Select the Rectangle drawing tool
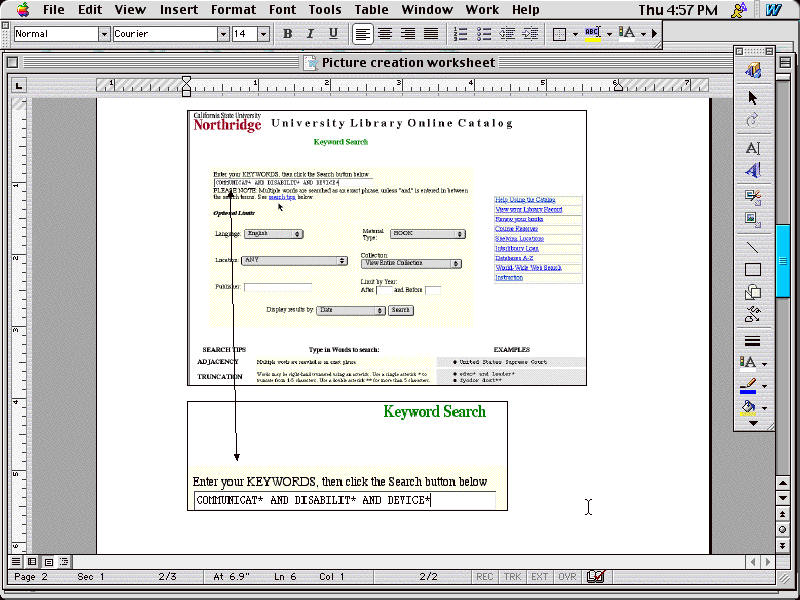Viewport: 800px width, 600px height. (x=753, y=269)
